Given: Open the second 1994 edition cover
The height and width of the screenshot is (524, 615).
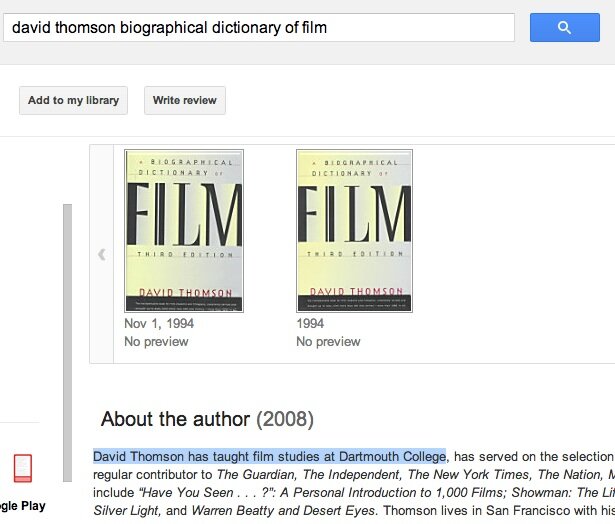Looking at the screenshot, I should (354, 230).
